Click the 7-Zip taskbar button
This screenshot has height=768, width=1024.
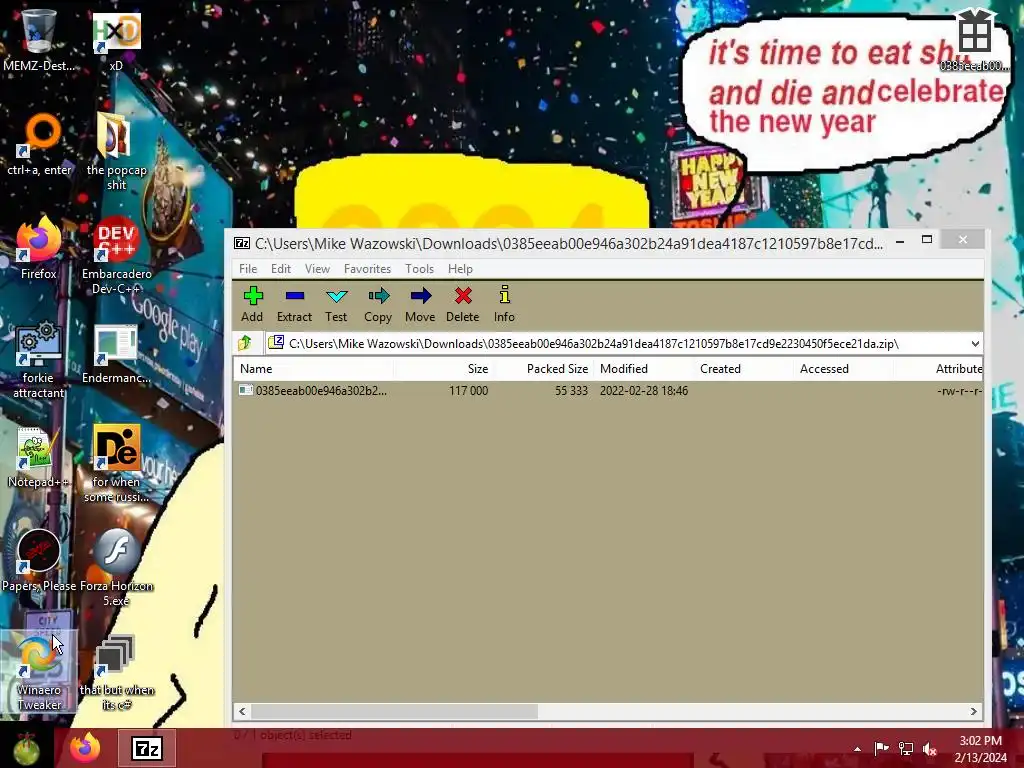coord(147,748)
